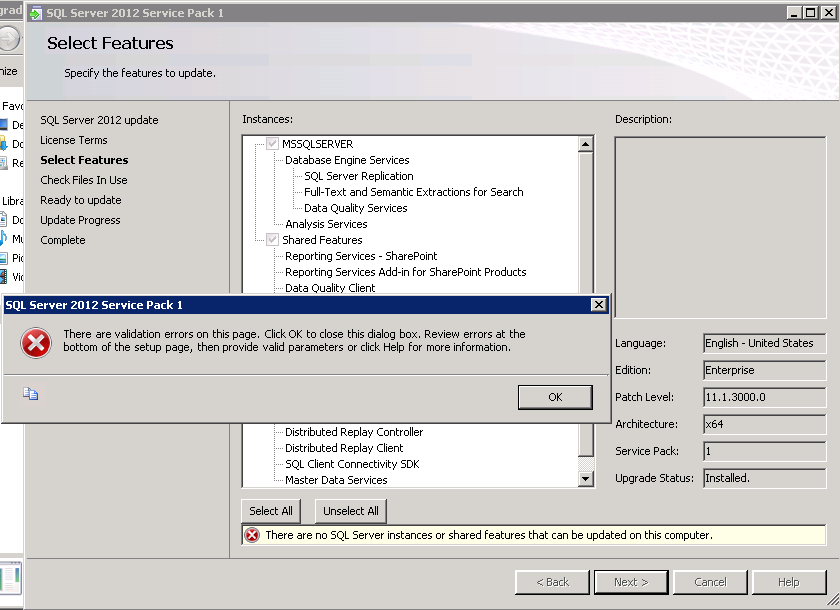
Task: Click the Back button
Action: 552,582
